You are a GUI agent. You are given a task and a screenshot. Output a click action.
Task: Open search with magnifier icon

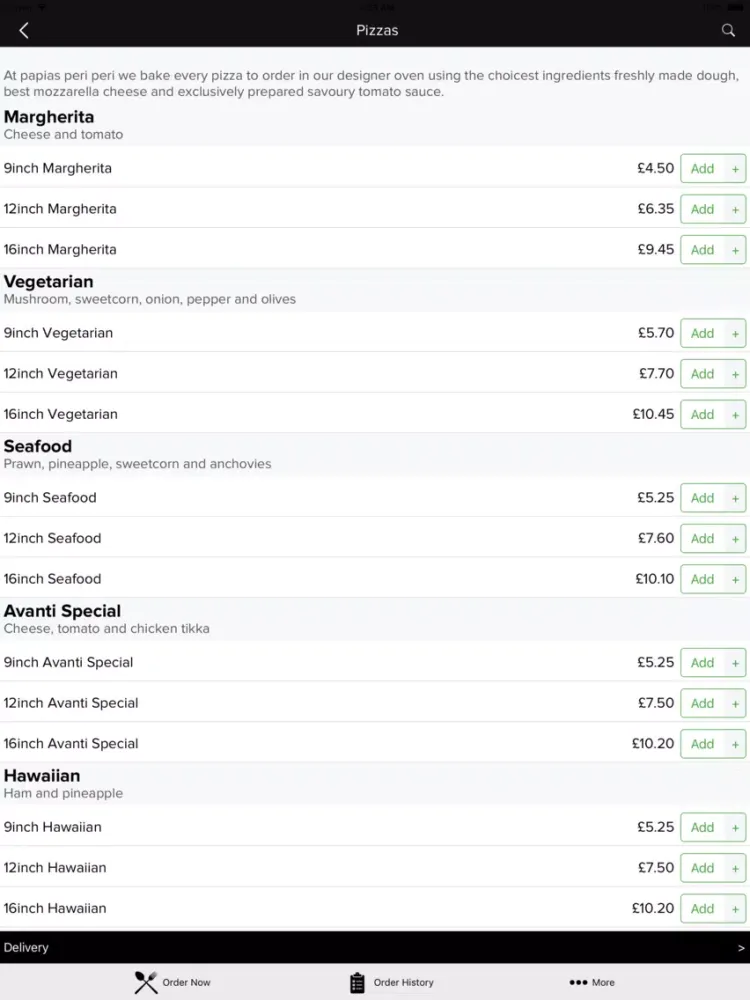pyautogui.click(x=728, y=30)
